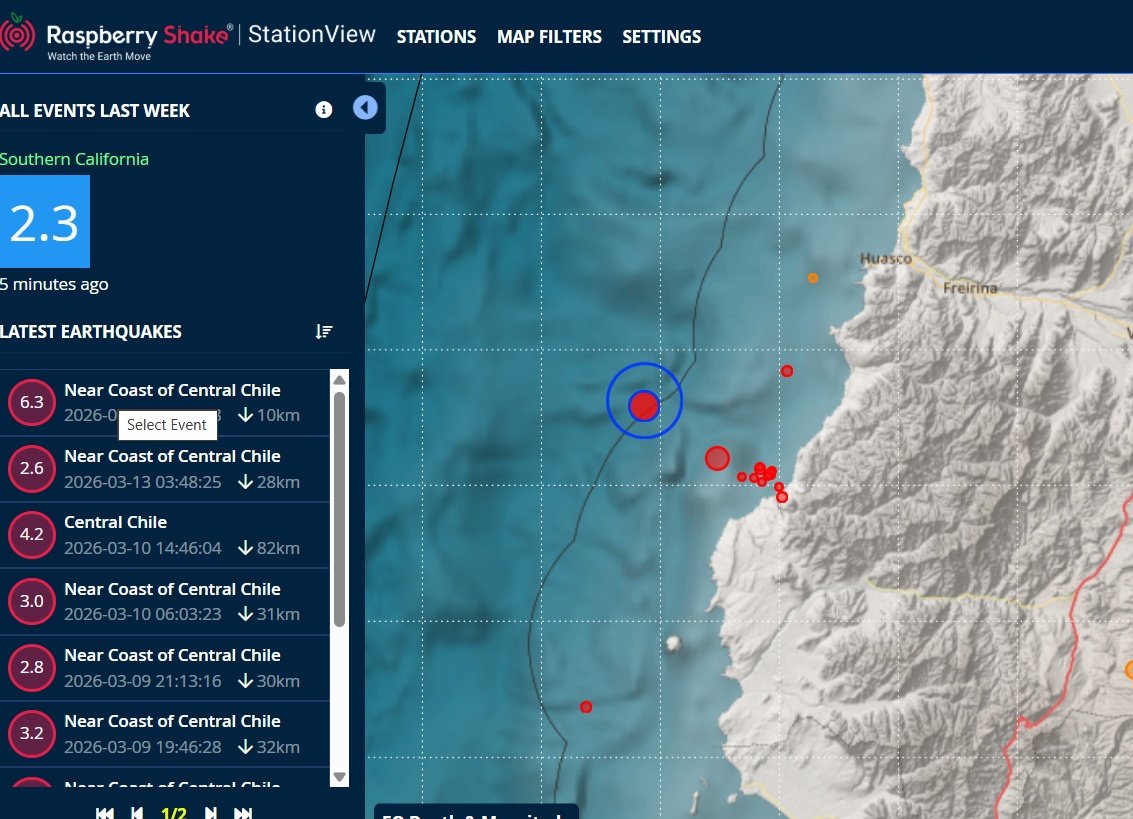The height and width of the screenshot is (819, 1133).
Task: Select the 3.0 event dated 2026-03-10 06:03:23
Action: click(x=165, y=601)
